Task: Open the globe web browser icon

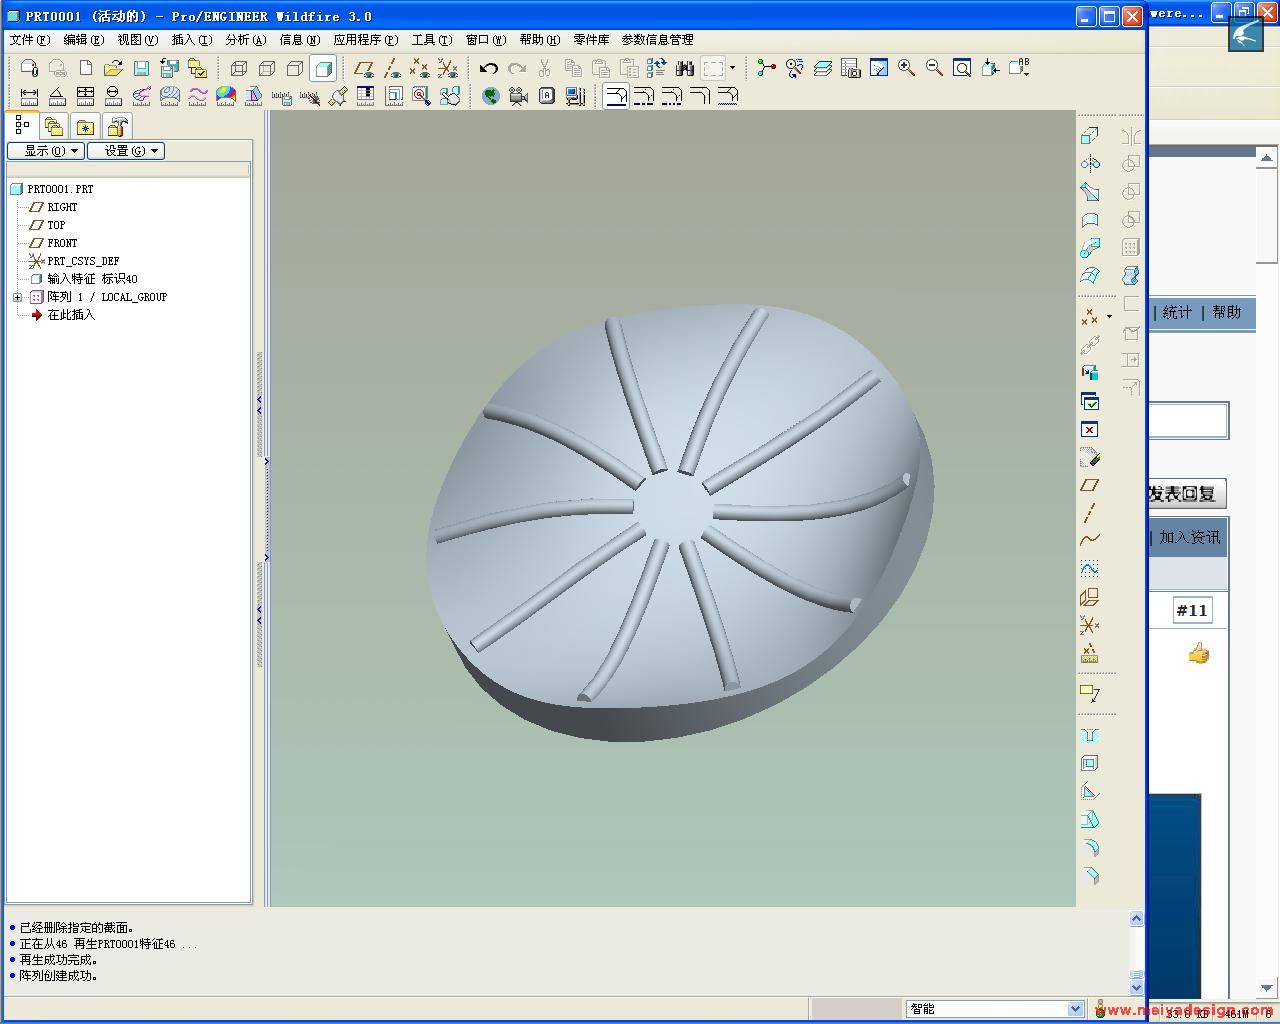Action: click(490, 96)
